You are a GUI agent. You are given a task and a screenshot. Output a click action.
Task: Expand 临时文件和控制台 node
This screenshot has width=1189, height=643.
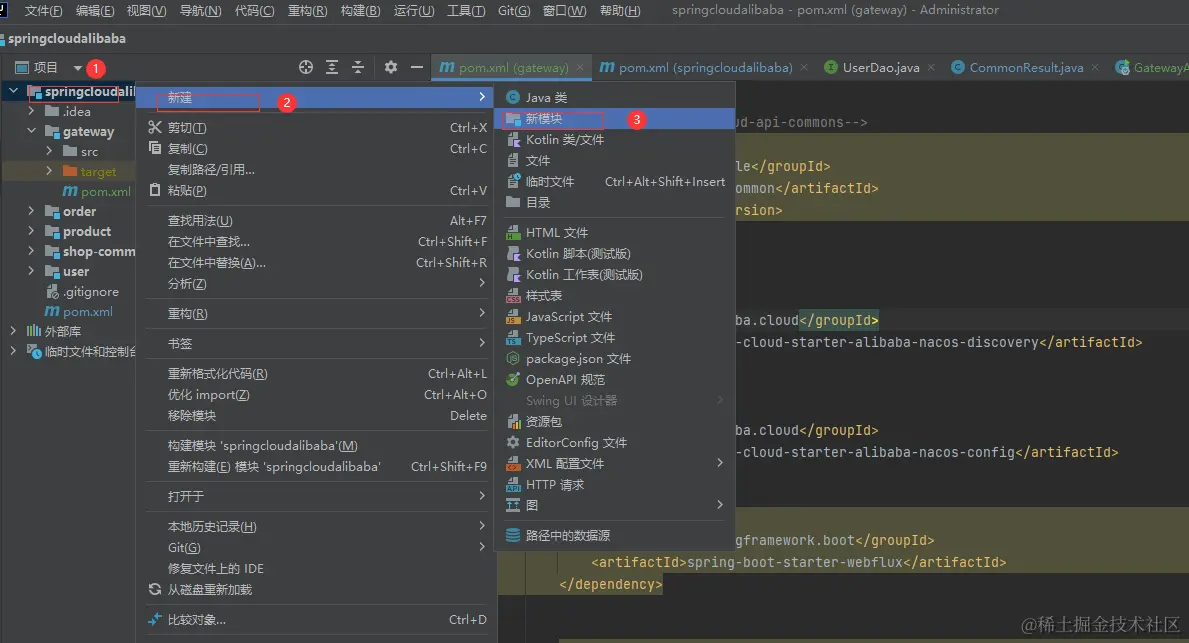pos(14,351)
